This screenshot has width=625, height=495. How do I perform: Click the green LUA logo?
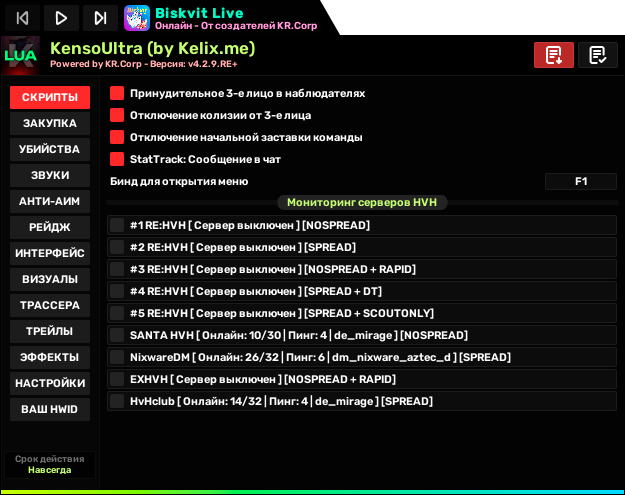pyautogui.click(x=20, y=56)
